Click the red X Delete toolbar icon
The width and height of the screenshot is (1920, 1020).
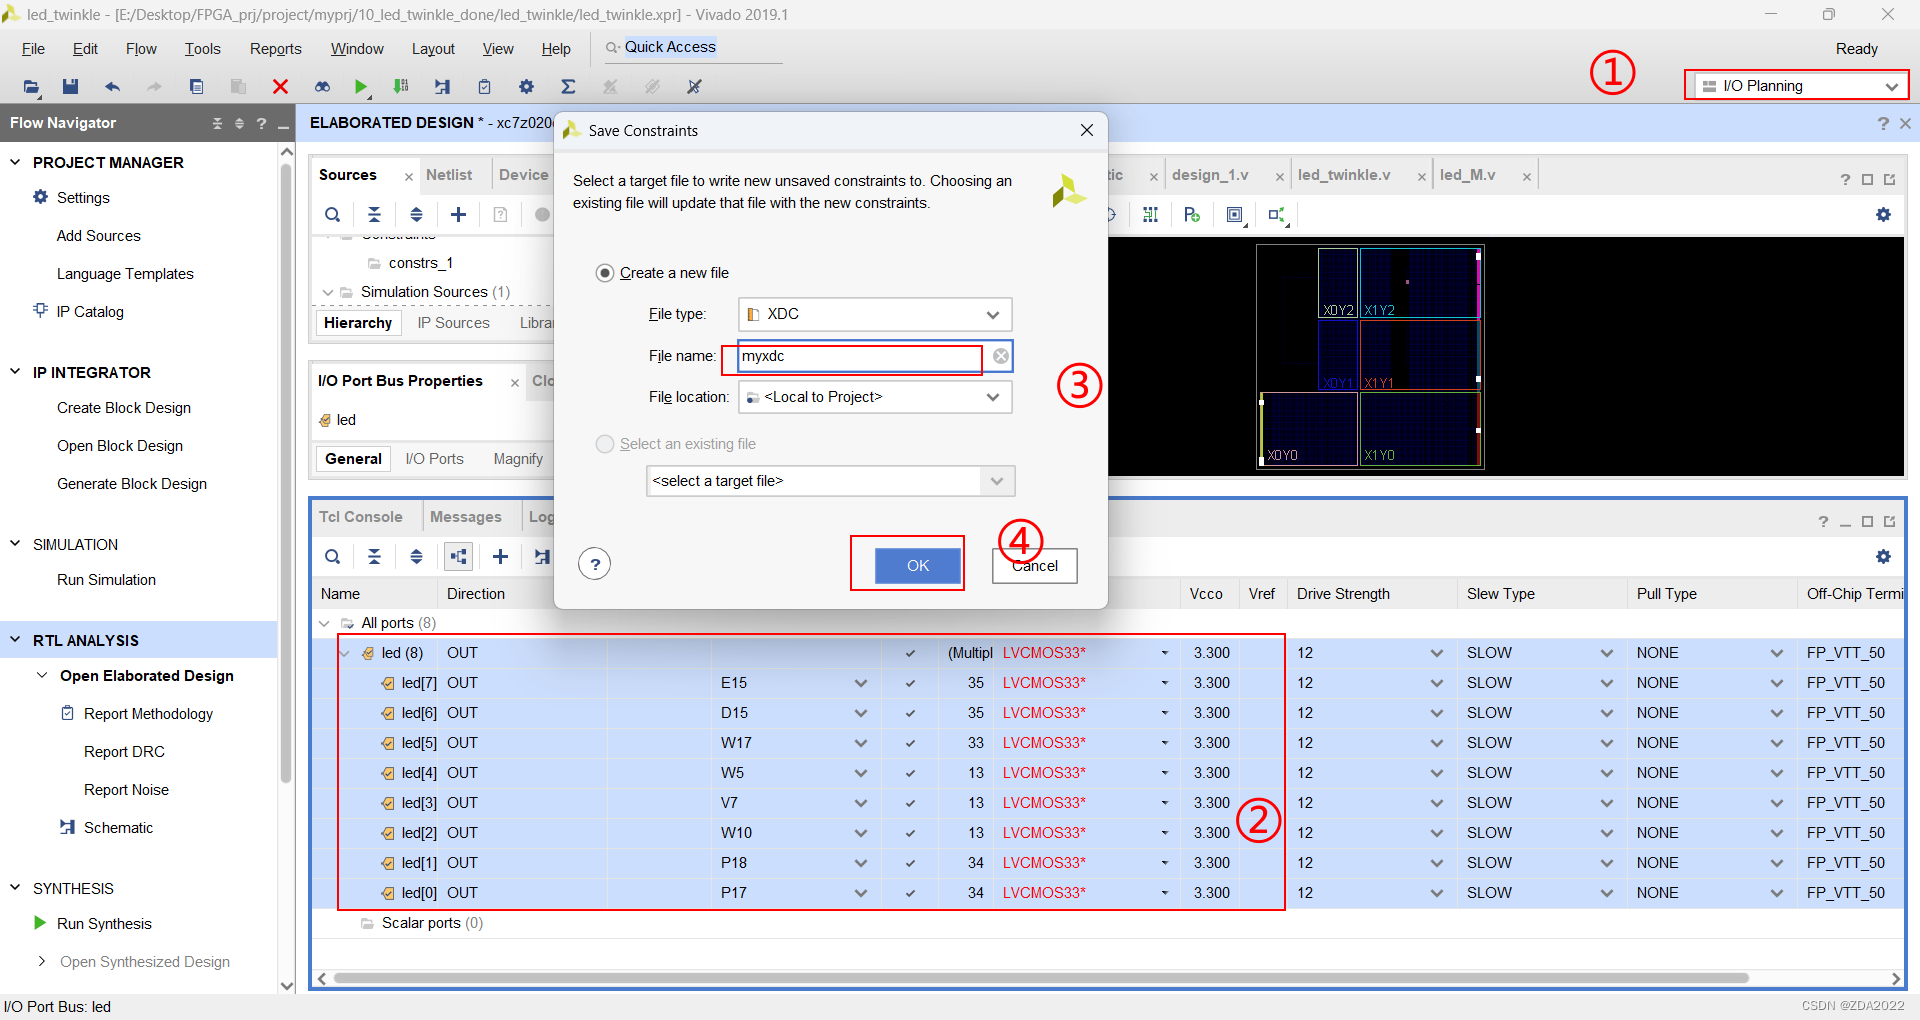pyautogui.click(x=280, y=87)
